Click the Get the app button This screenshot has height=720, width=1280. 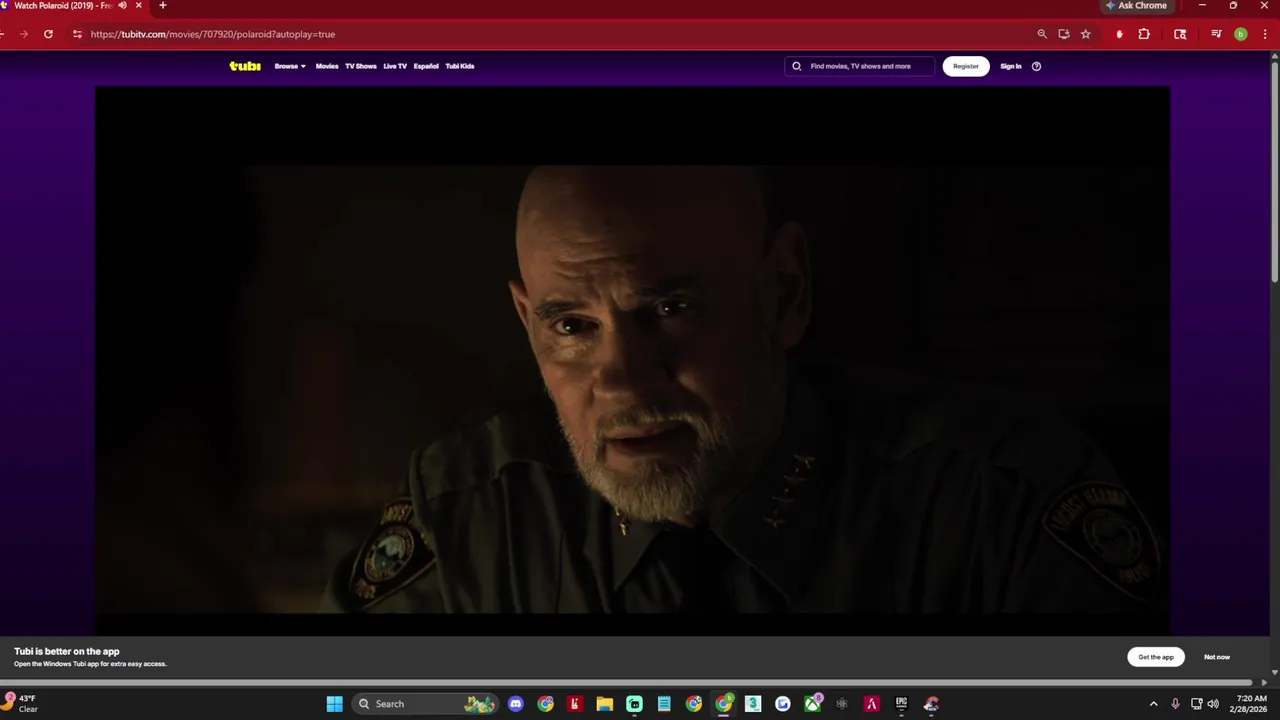point(1156,657)
